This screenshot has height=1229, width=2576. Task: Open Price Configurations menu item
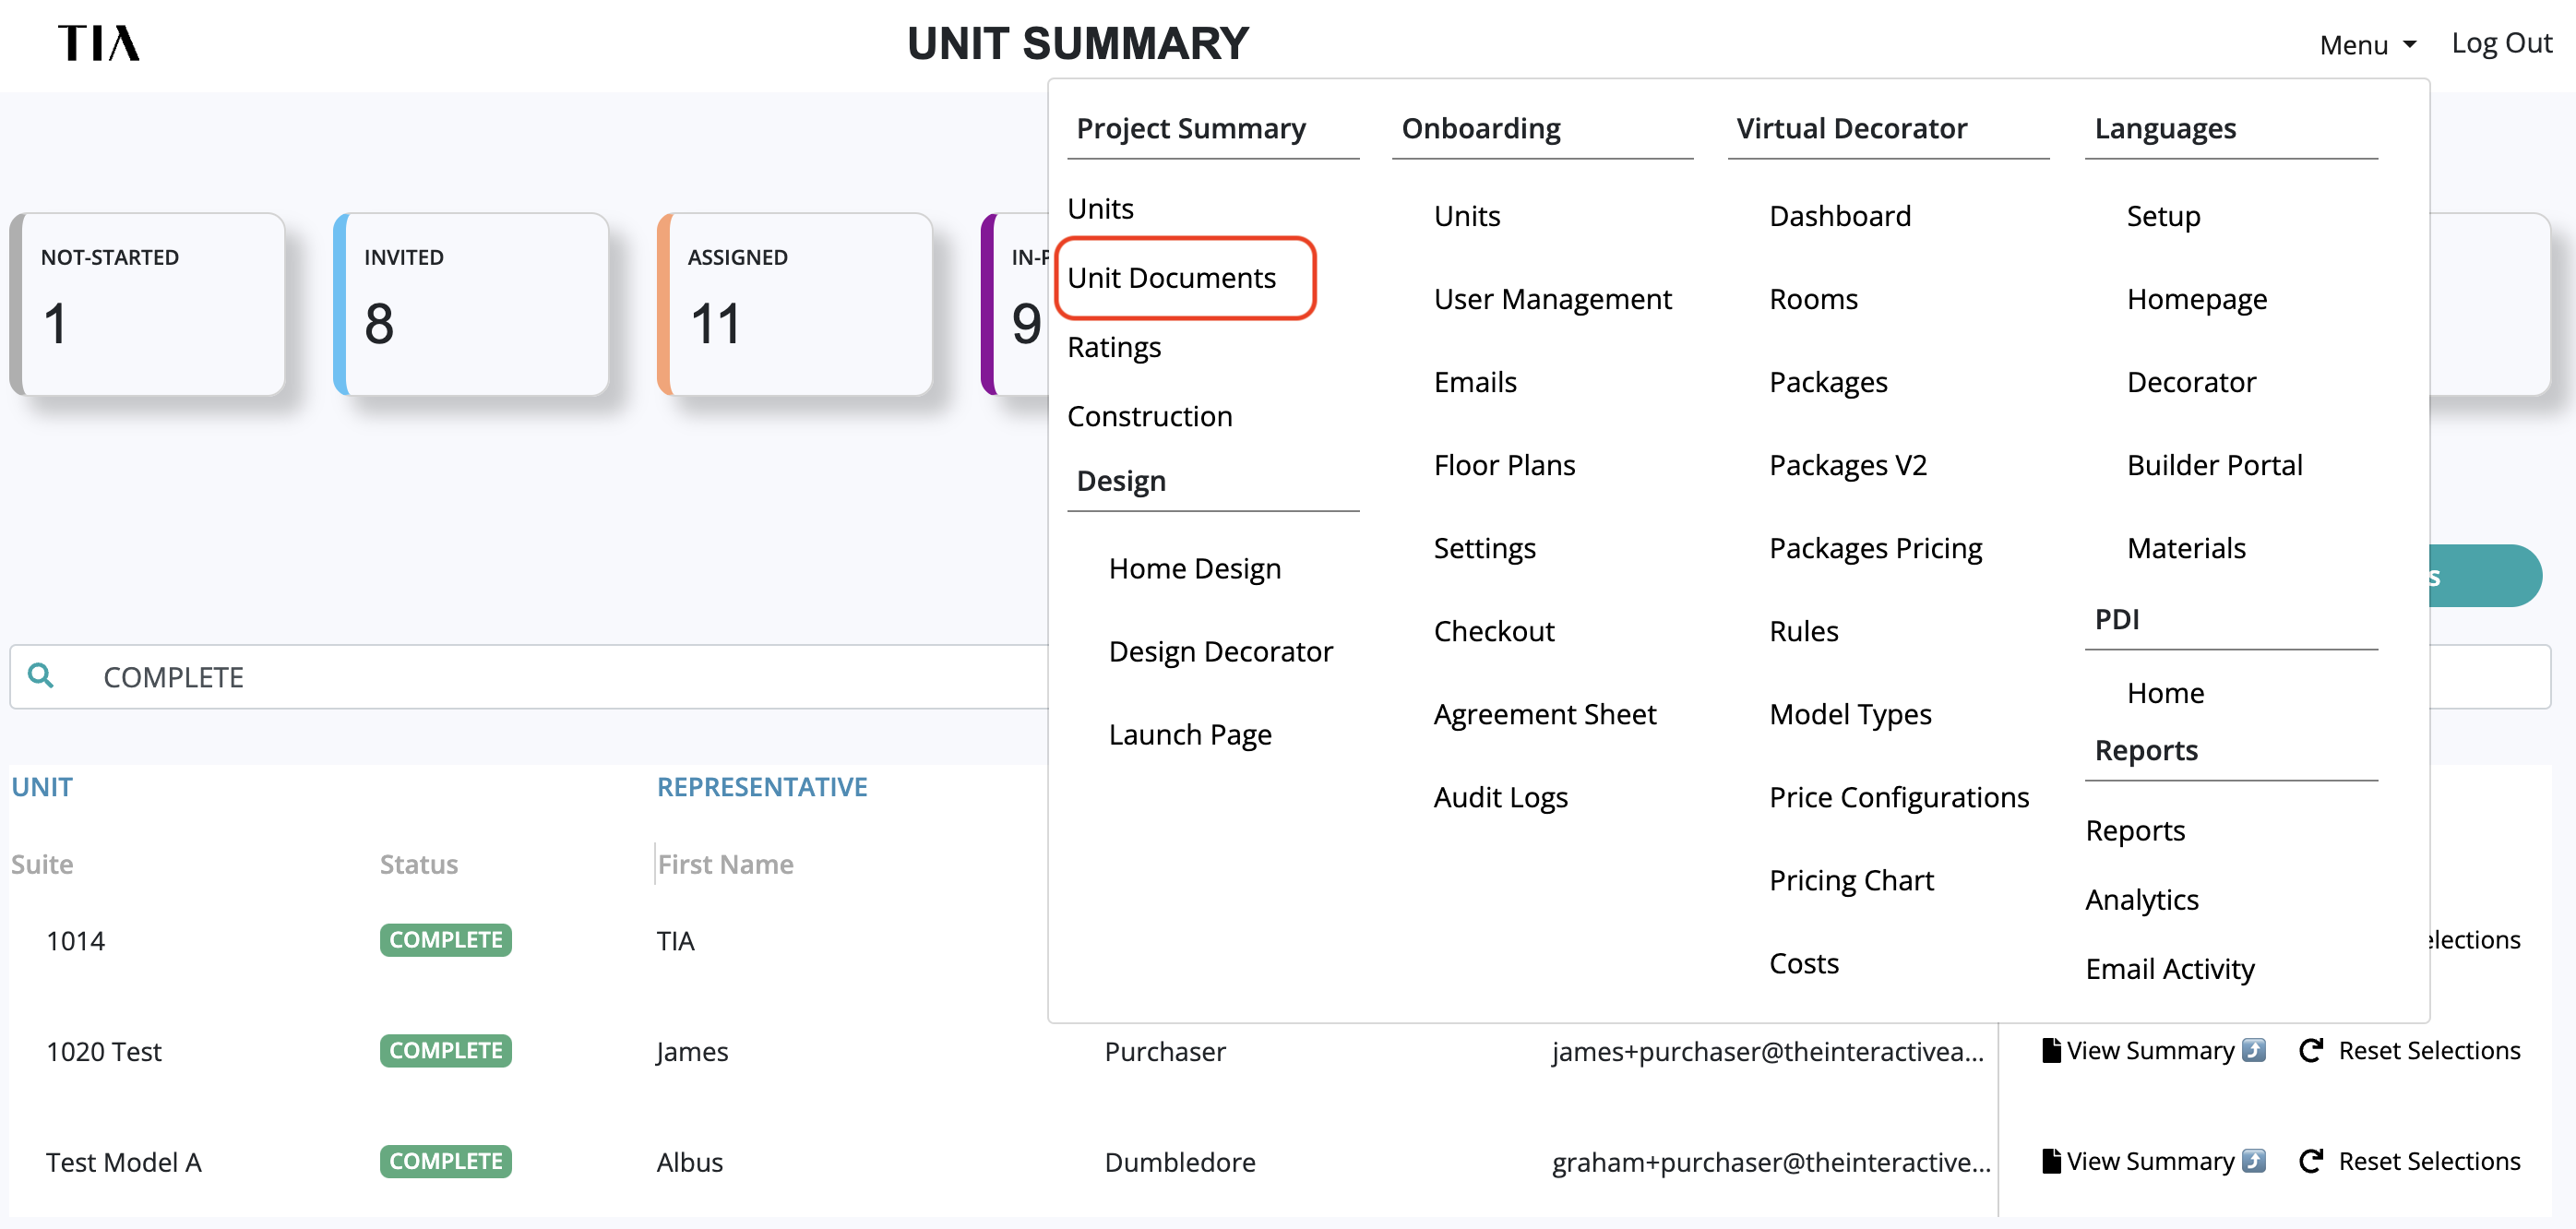pyautogui.click(x=1899, y=797)
